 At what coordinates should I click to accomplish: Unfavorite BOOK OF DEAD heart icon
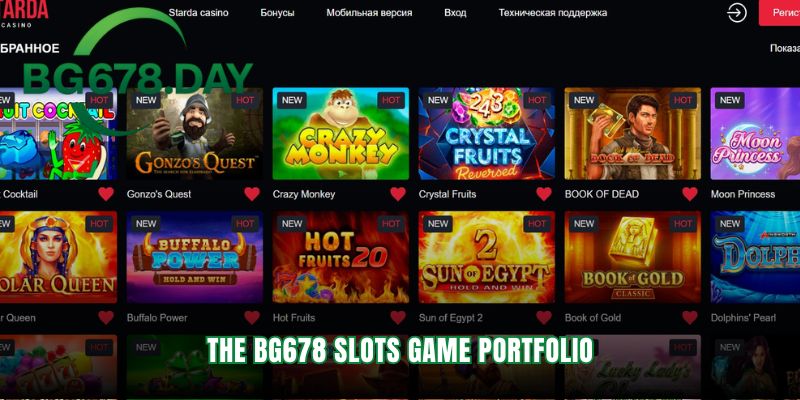pyautogui.click(x=690, y=194)
